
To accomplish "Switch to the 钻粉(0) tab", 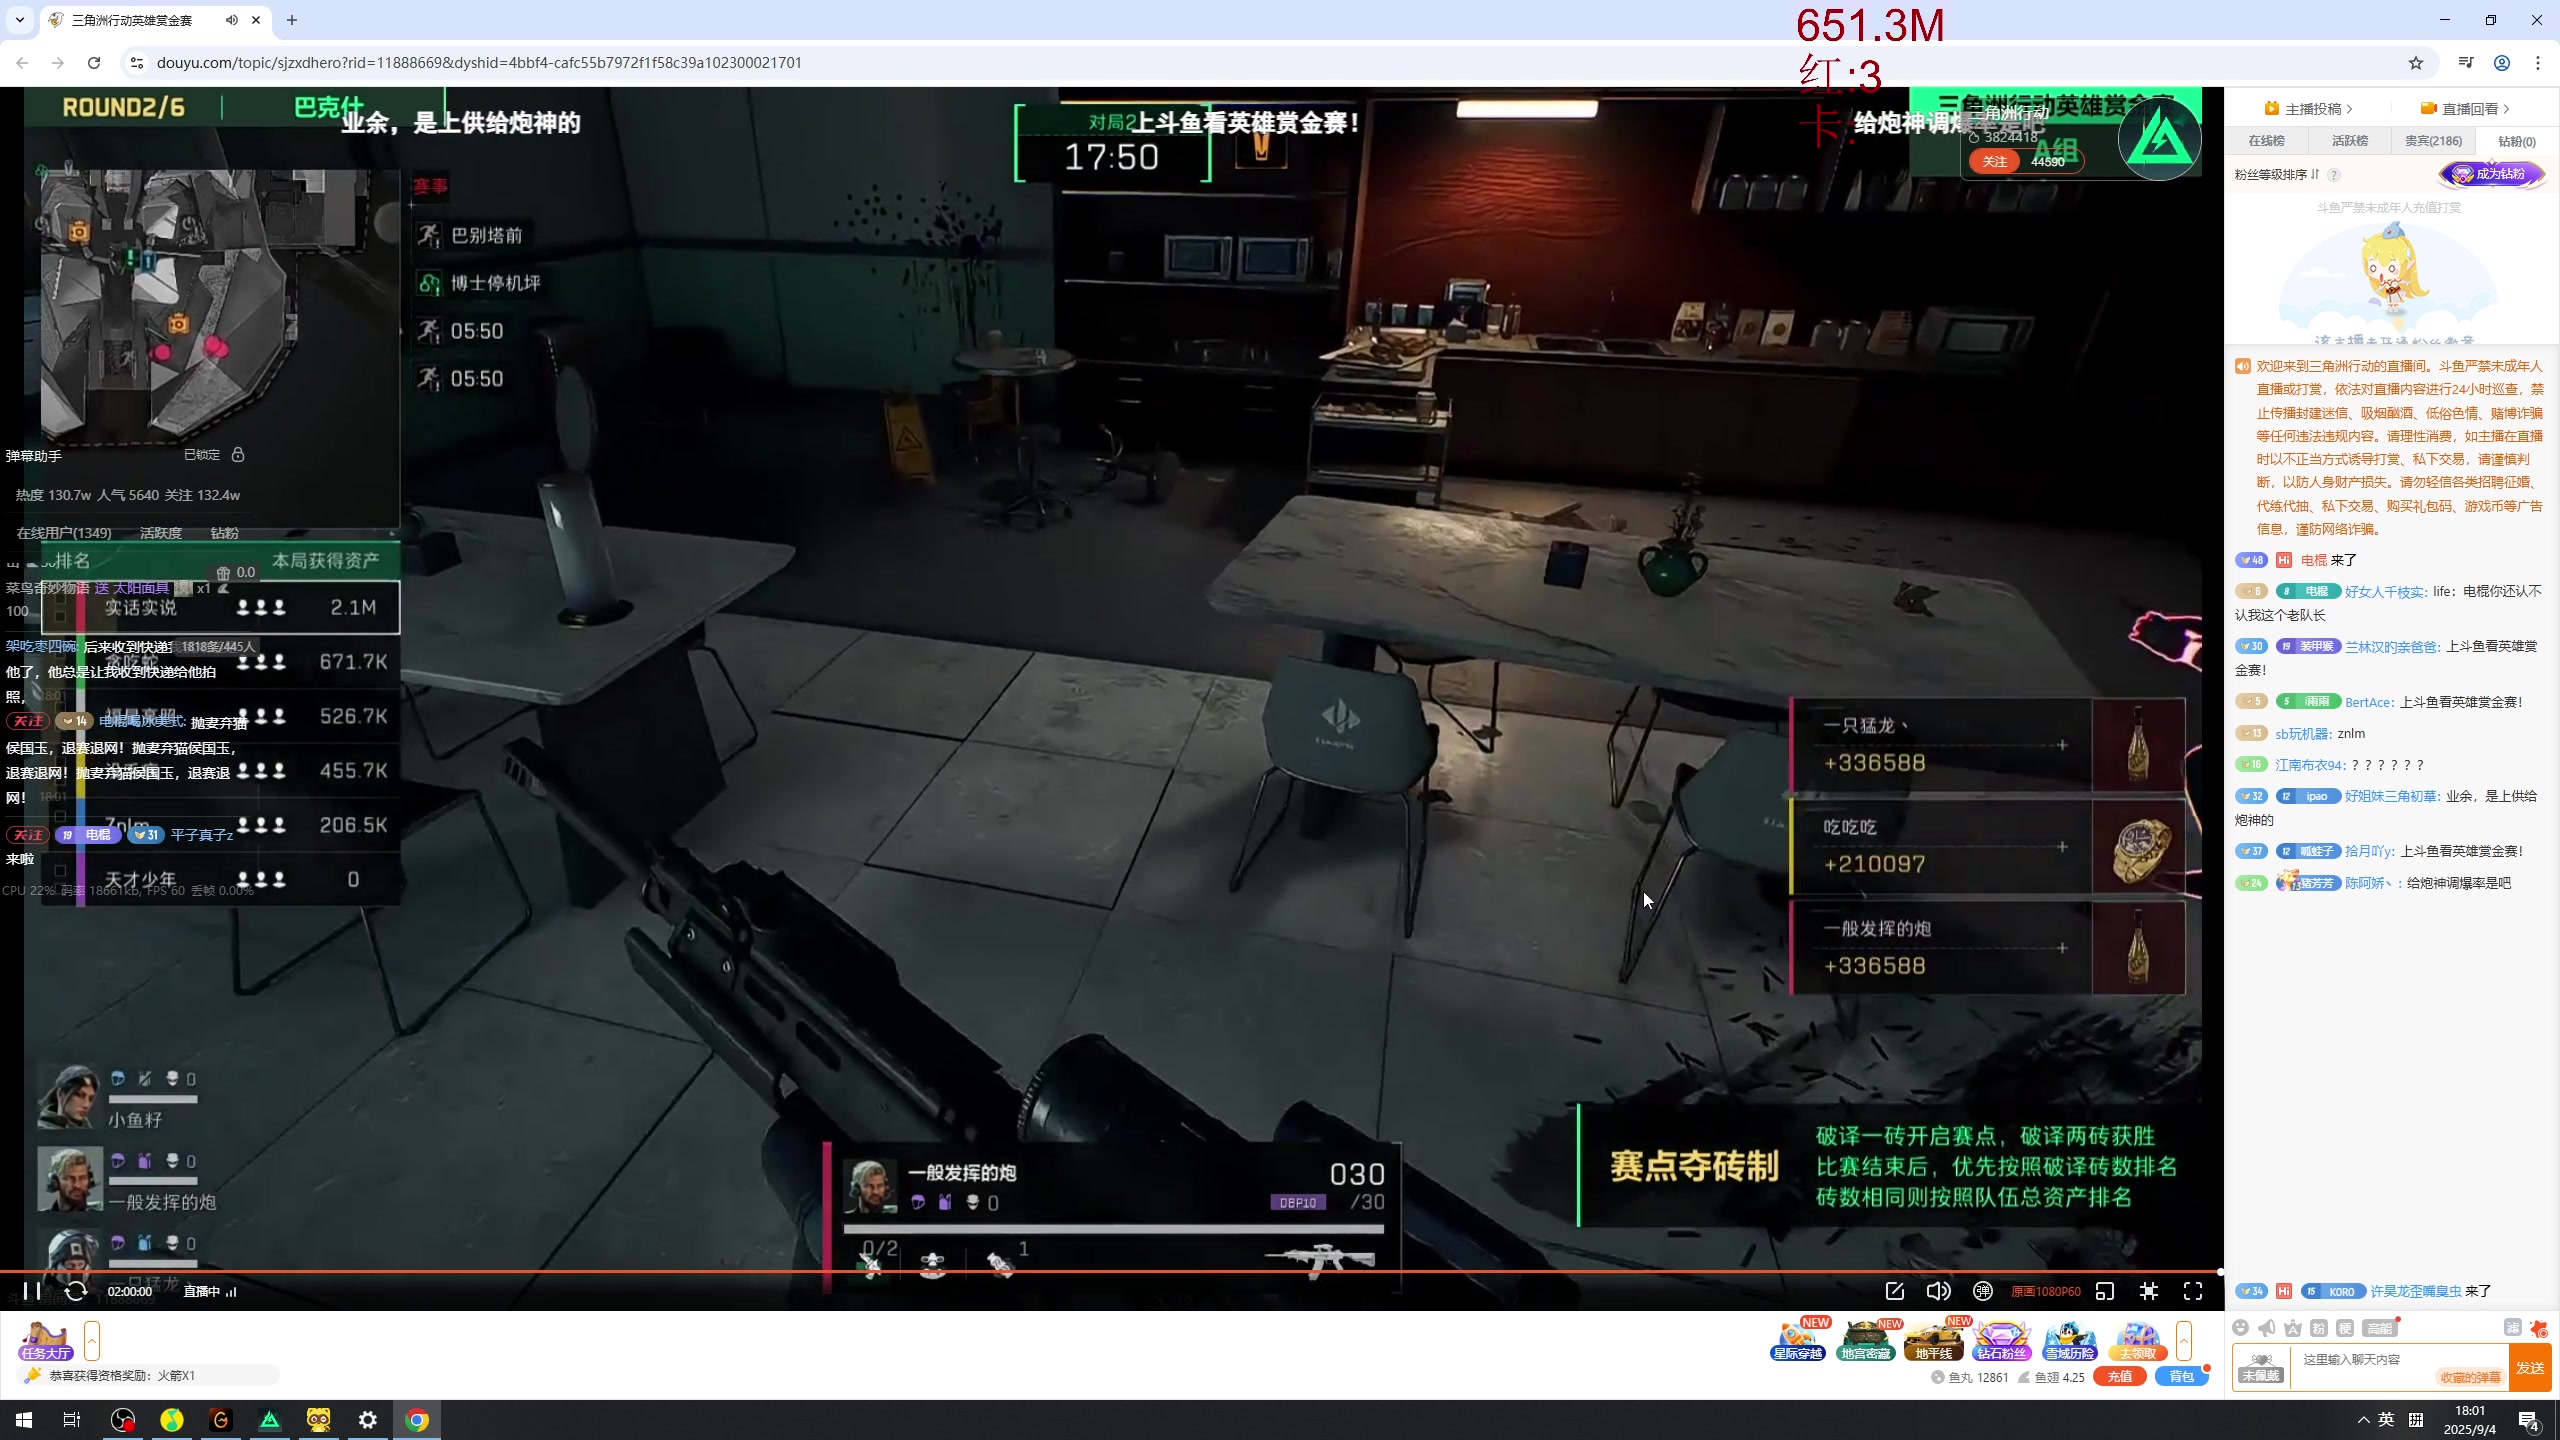I will pos(2516,141).
